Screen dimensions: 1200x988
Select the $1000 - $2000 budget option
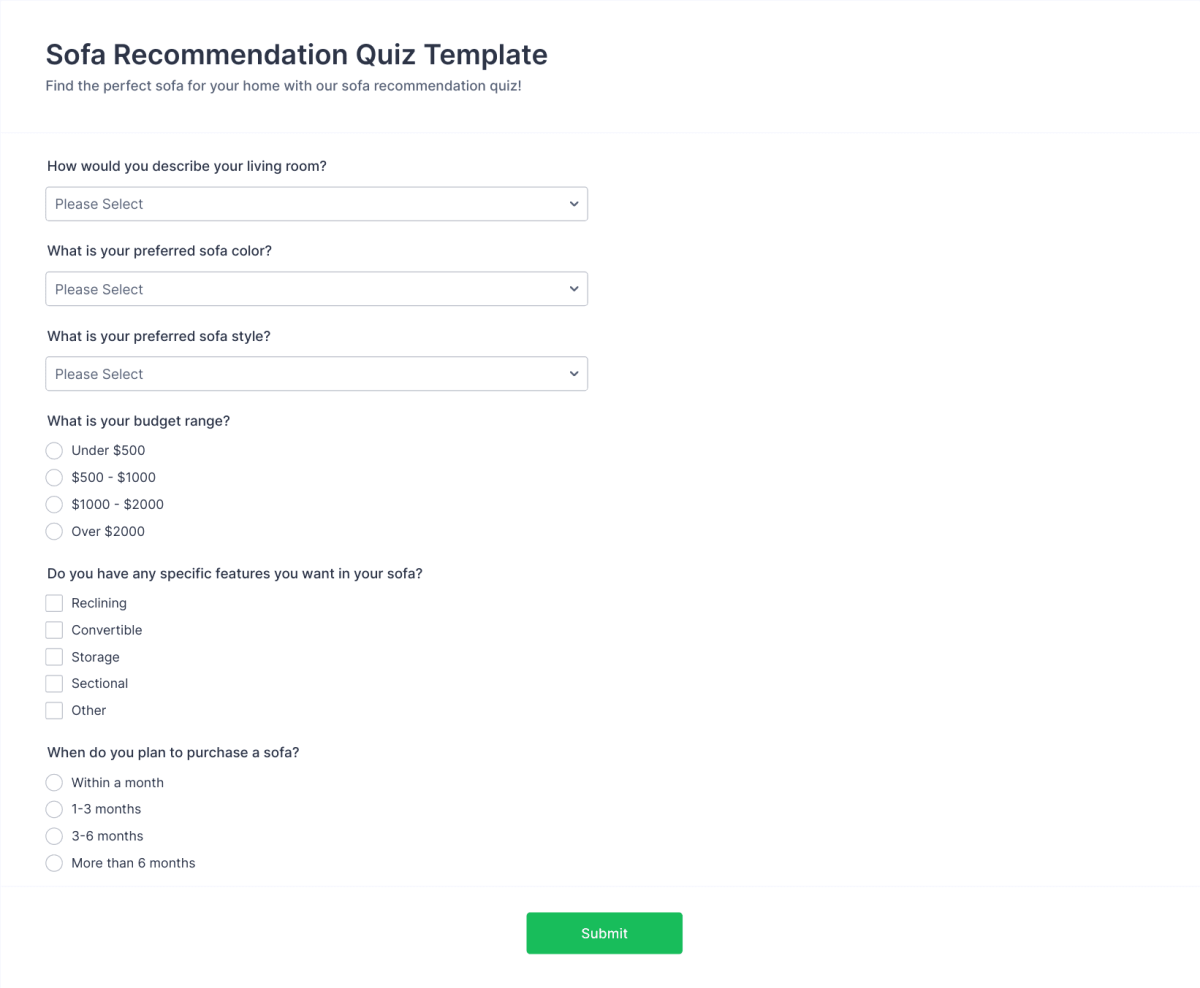click(x=54, y=504)
